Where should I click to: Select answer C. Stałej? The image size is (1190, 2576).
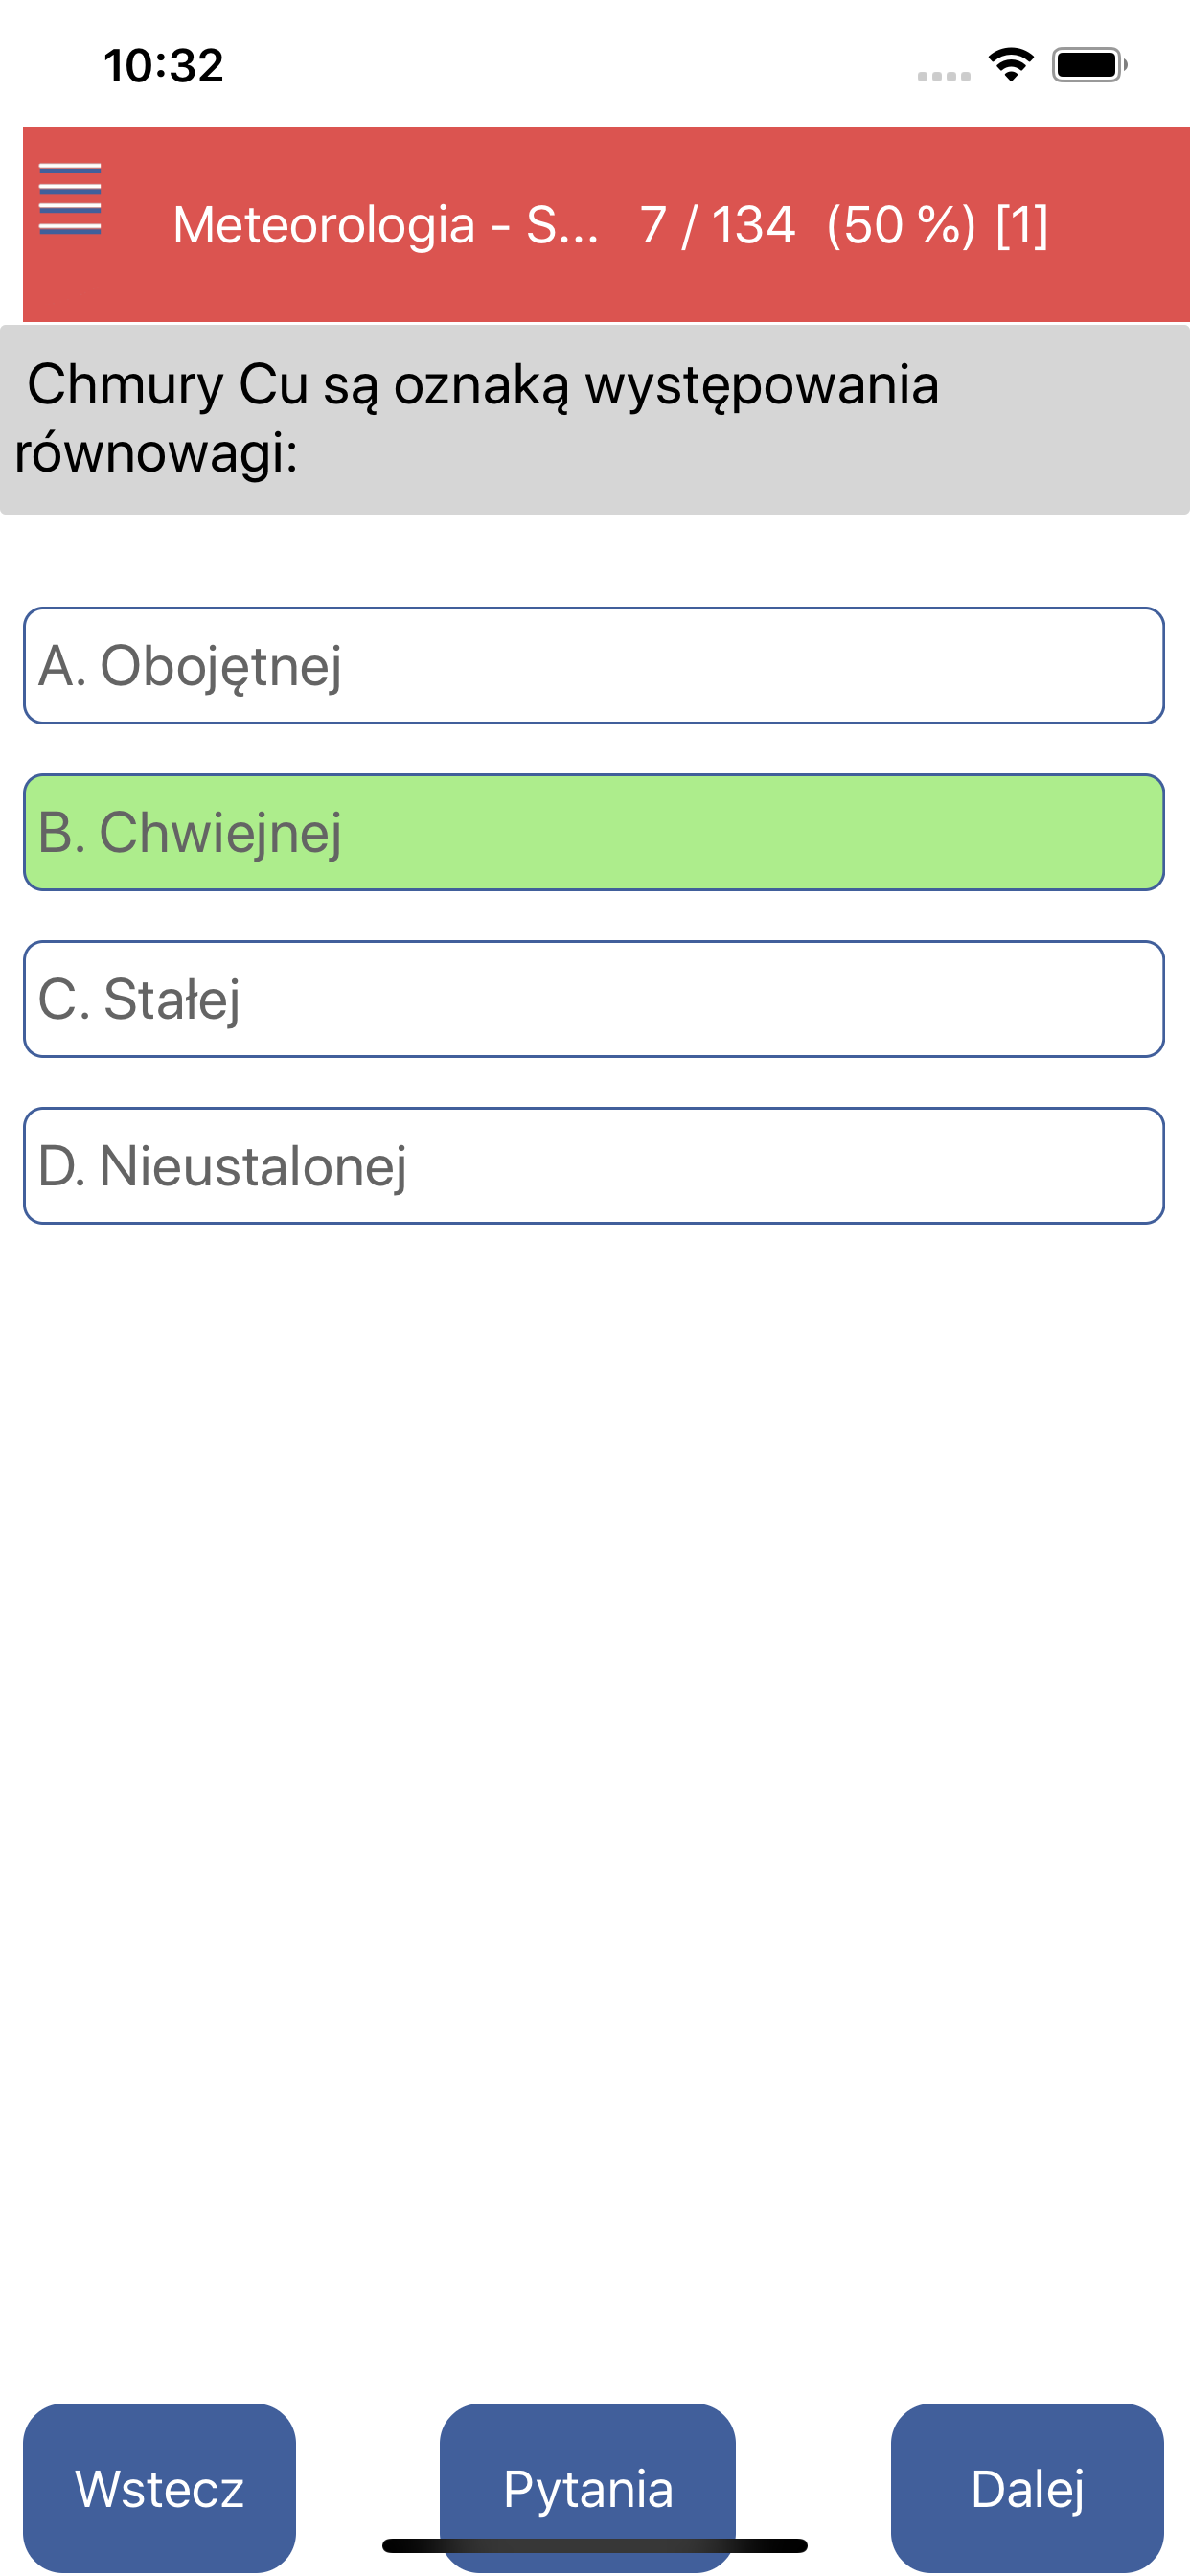(x=594, y=999)
